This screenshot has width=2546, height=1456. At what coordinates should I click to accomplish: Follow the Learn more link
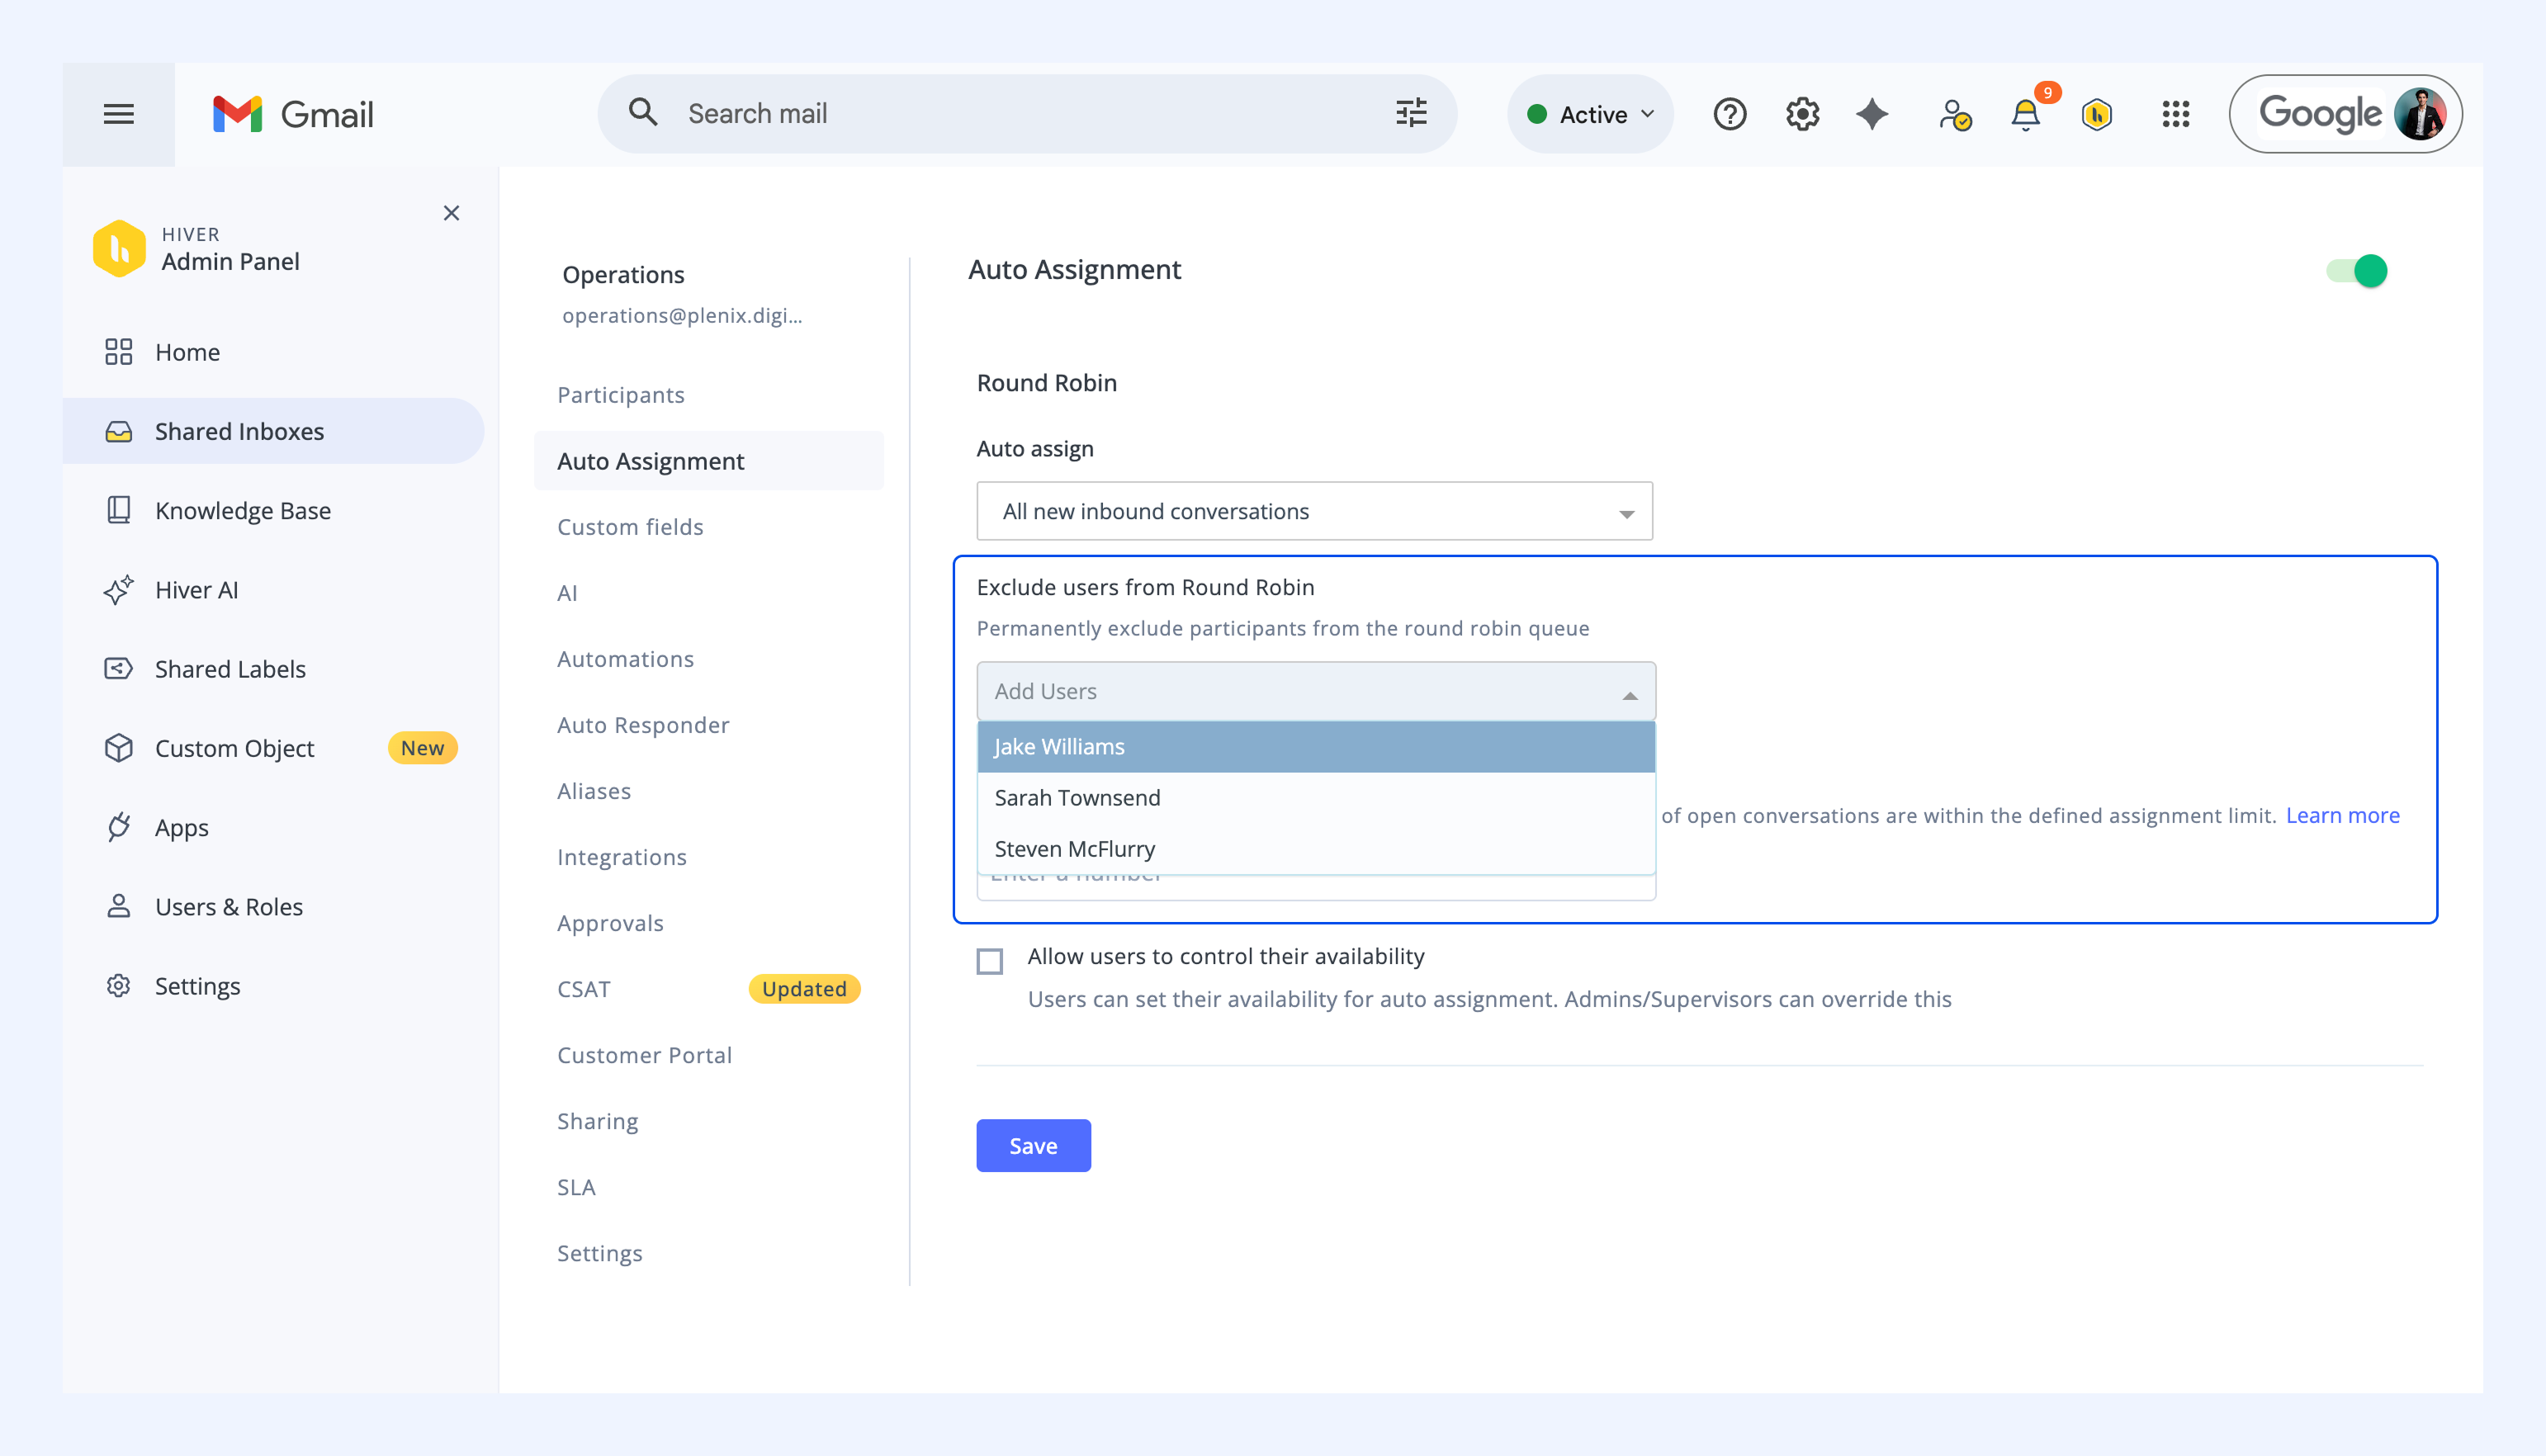pos(2342,816)
